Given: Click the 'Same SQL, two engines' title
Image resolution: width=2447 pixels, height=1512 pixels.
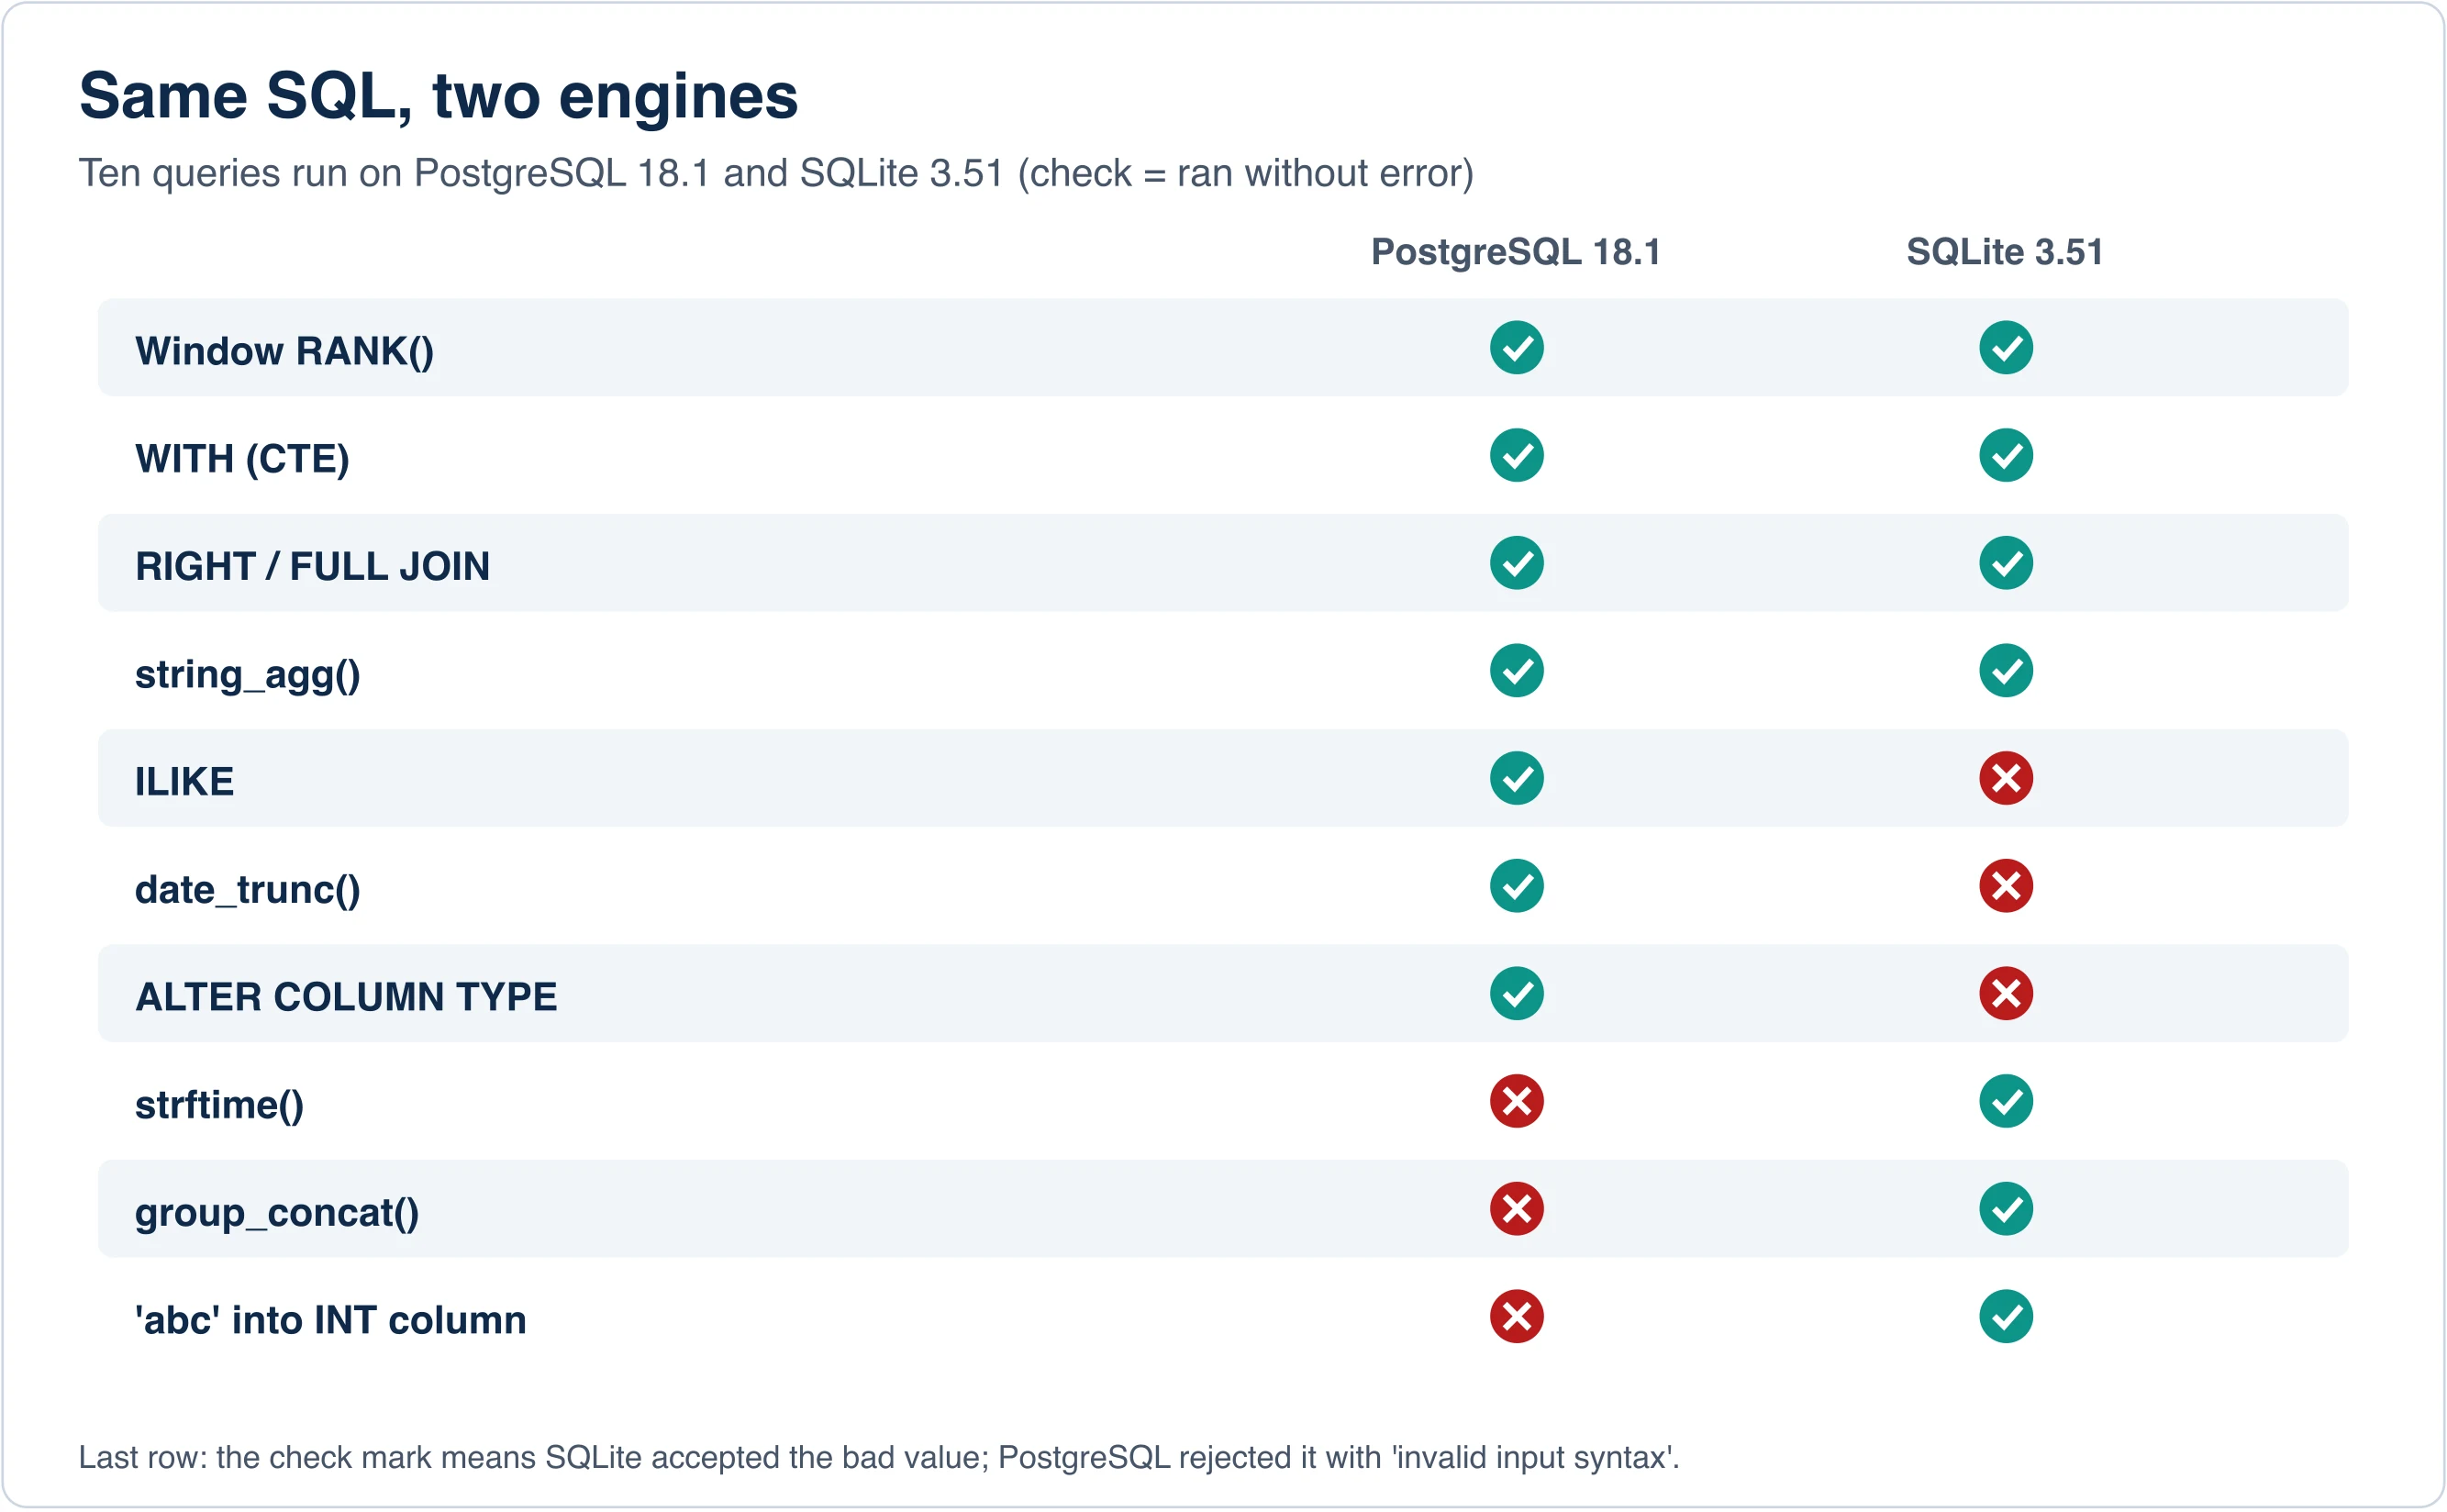Looking at the screenshot, I should (x=438, y=97).
